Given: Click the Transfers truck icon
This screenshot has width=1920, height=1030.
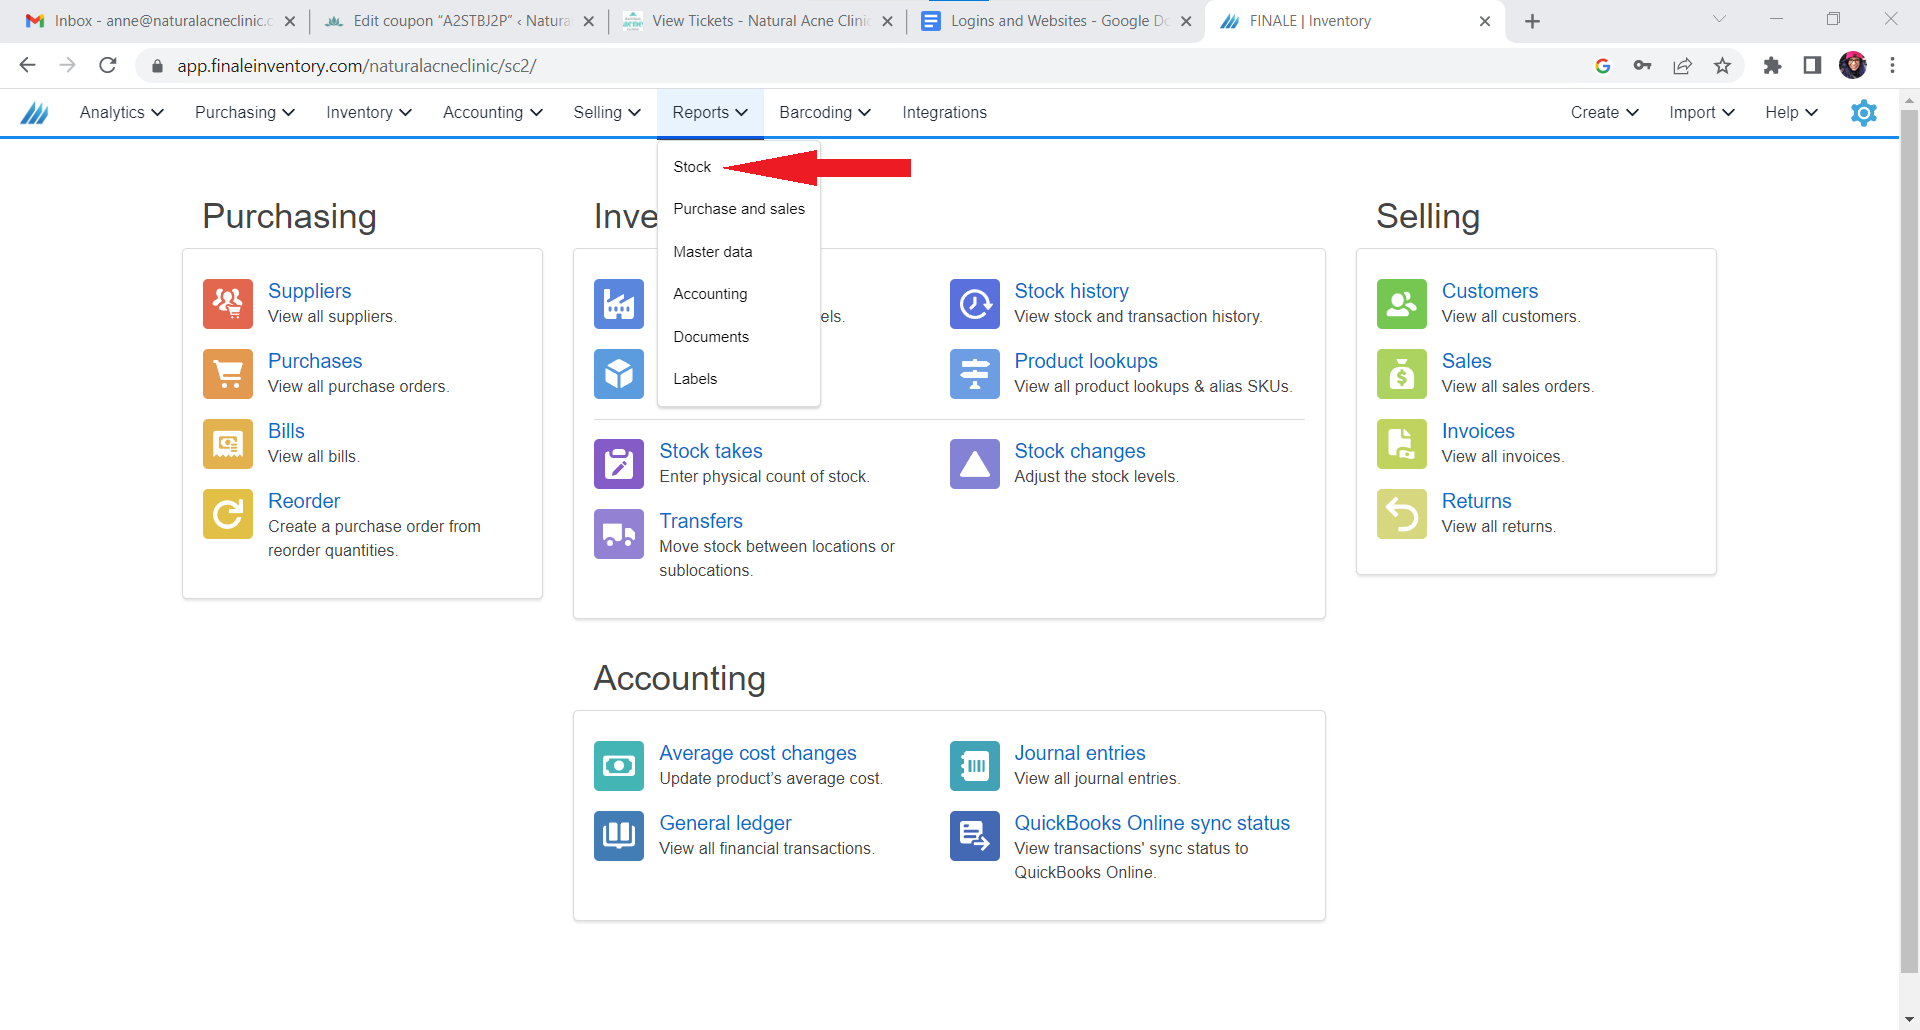Looking at the screenshot, I should coord(619,534).
